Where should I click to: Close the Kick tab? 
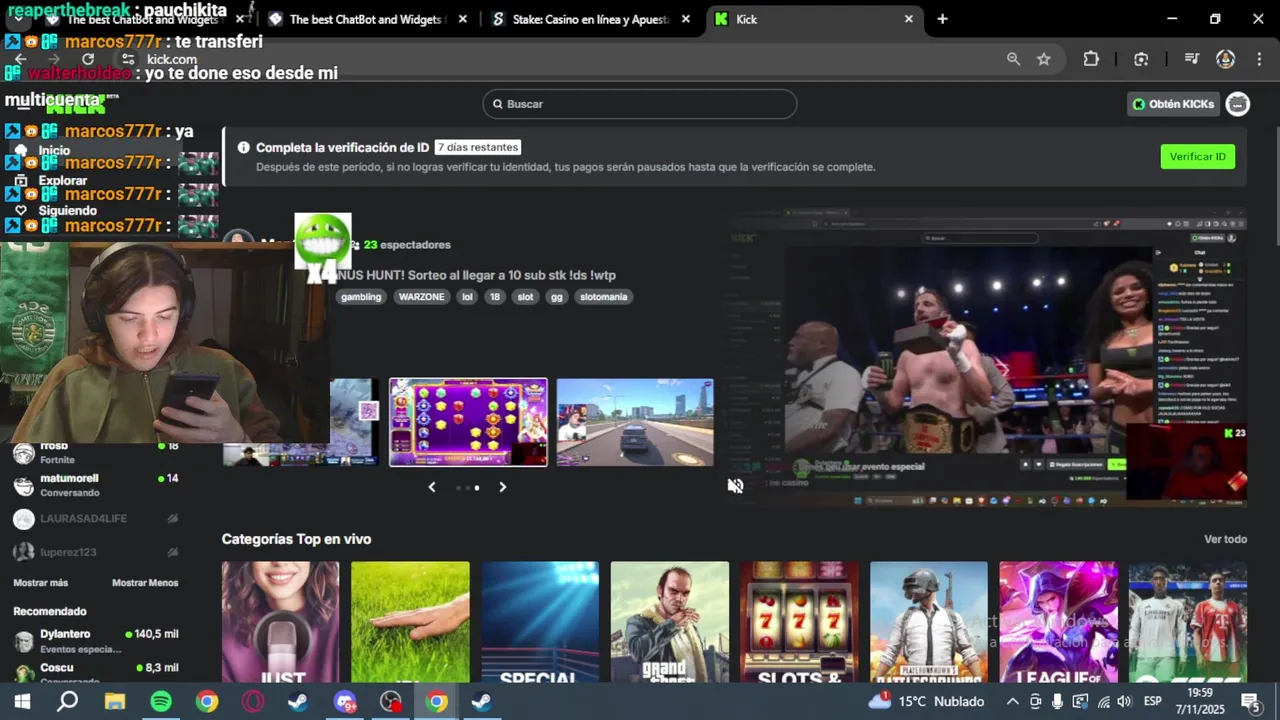(x=908, y=19)
